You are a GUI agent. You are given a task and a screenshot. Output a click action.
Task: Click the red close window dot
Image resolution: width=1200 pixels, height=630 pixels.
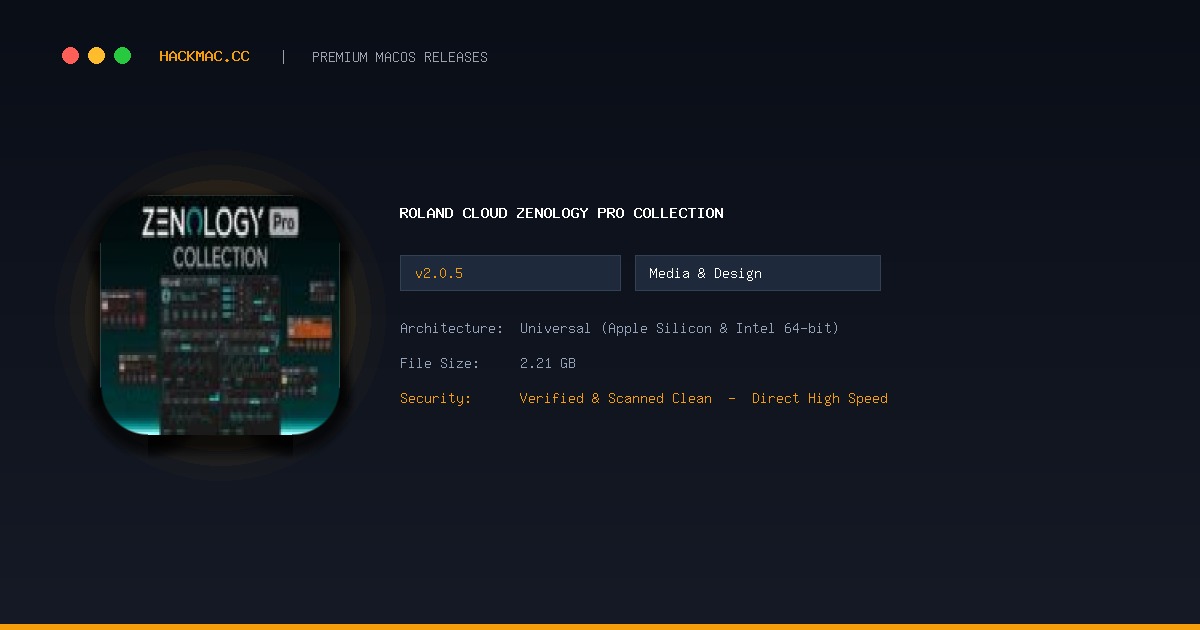[70, 56]
